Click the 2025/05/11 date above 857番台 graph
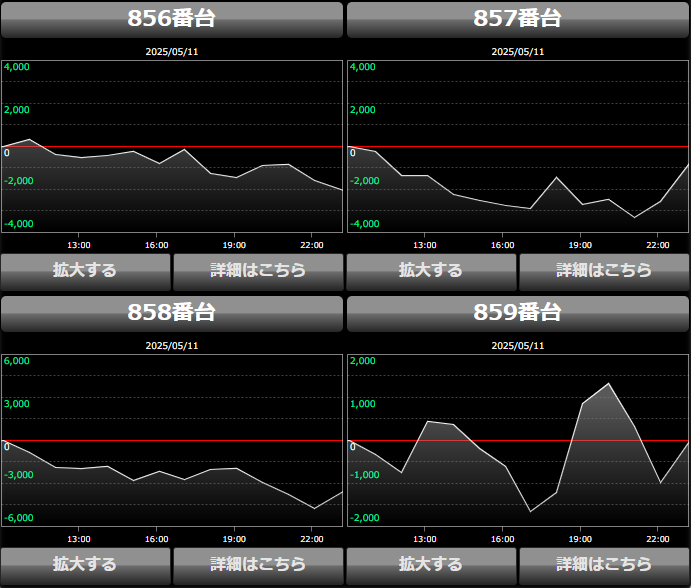This screenshot has height=588, width=691. pos(518,52)
